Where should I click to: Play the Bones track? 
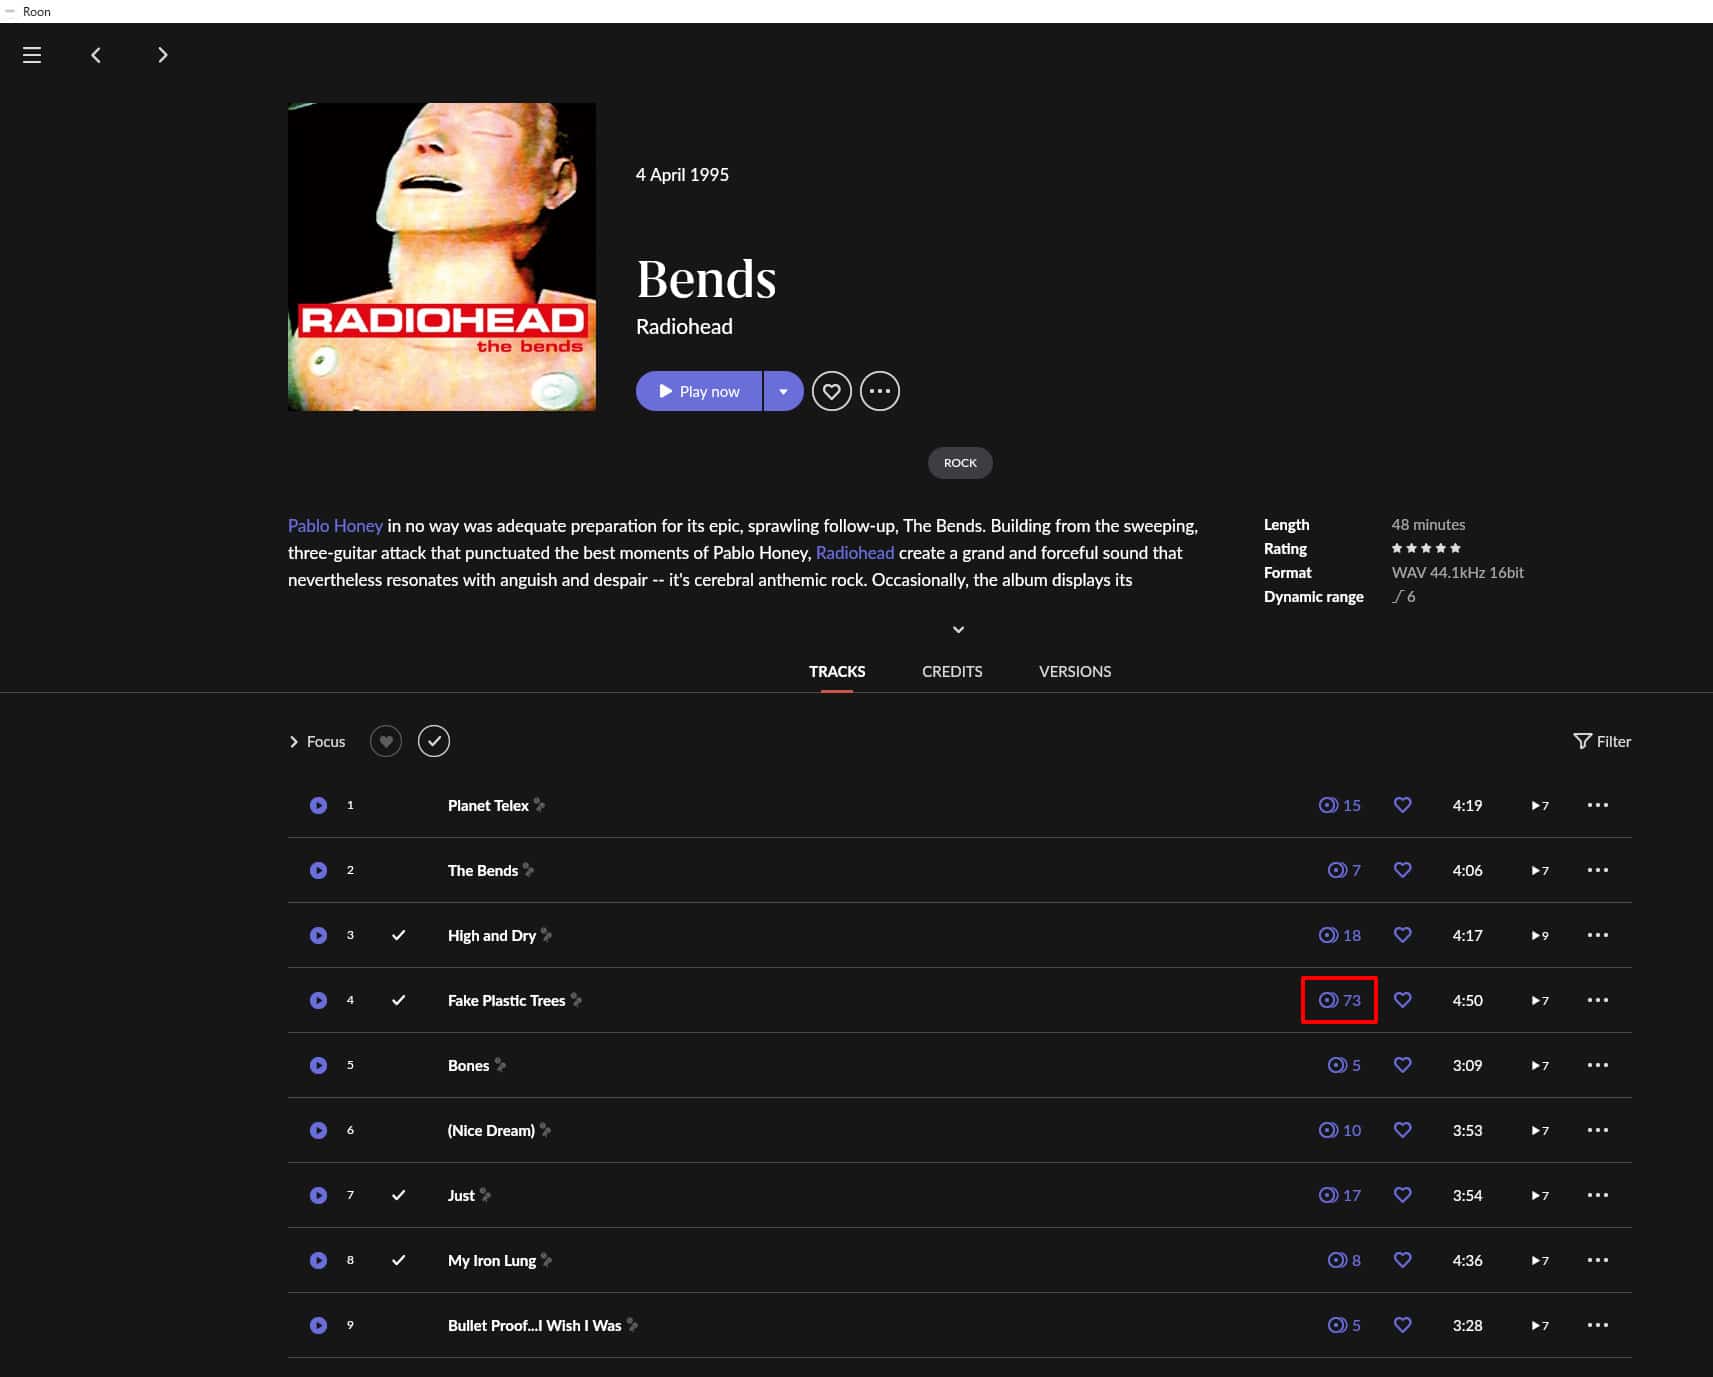tap(318, 1065)
